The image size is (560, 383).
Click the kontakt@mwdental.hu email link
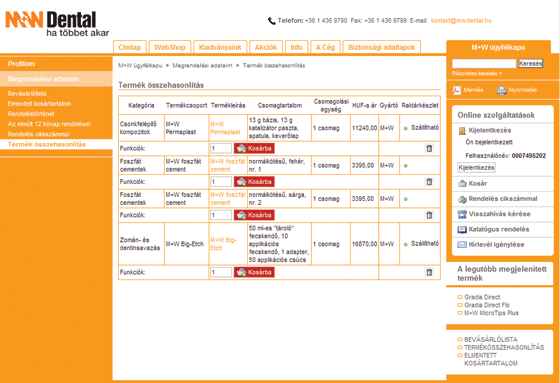[461, 21]
